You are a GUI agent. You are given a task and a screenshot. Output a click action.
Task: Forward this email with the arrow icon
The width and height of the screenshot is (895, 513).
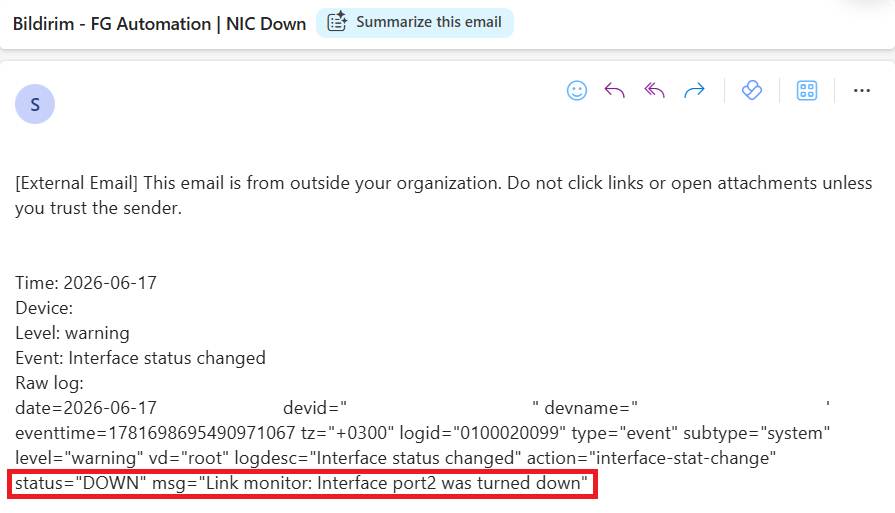(x=695, y=90)
